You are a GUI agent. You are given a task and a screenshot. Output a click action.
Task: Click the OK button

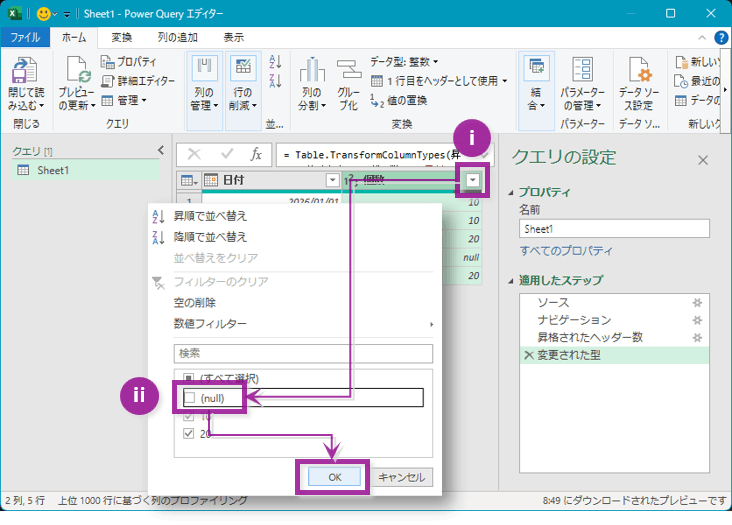pos(334,477)
